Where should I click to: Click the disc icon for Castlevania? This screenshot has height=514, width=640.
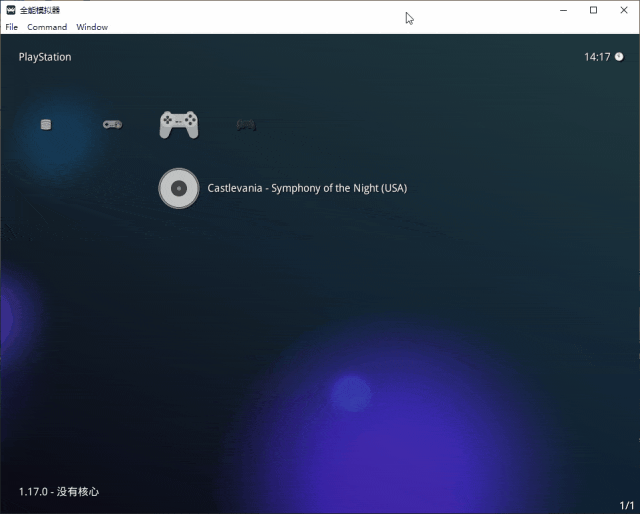click(179, 188)
